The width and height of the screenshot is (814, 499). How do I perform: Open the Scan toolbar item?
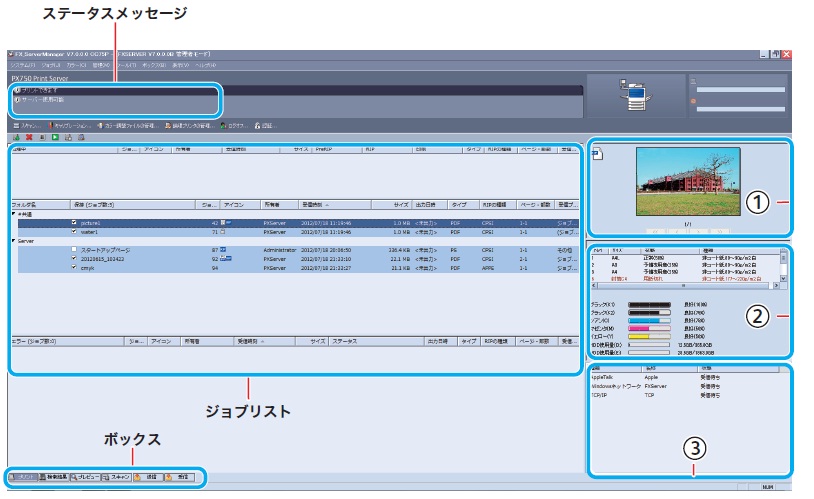coord(26,125)
